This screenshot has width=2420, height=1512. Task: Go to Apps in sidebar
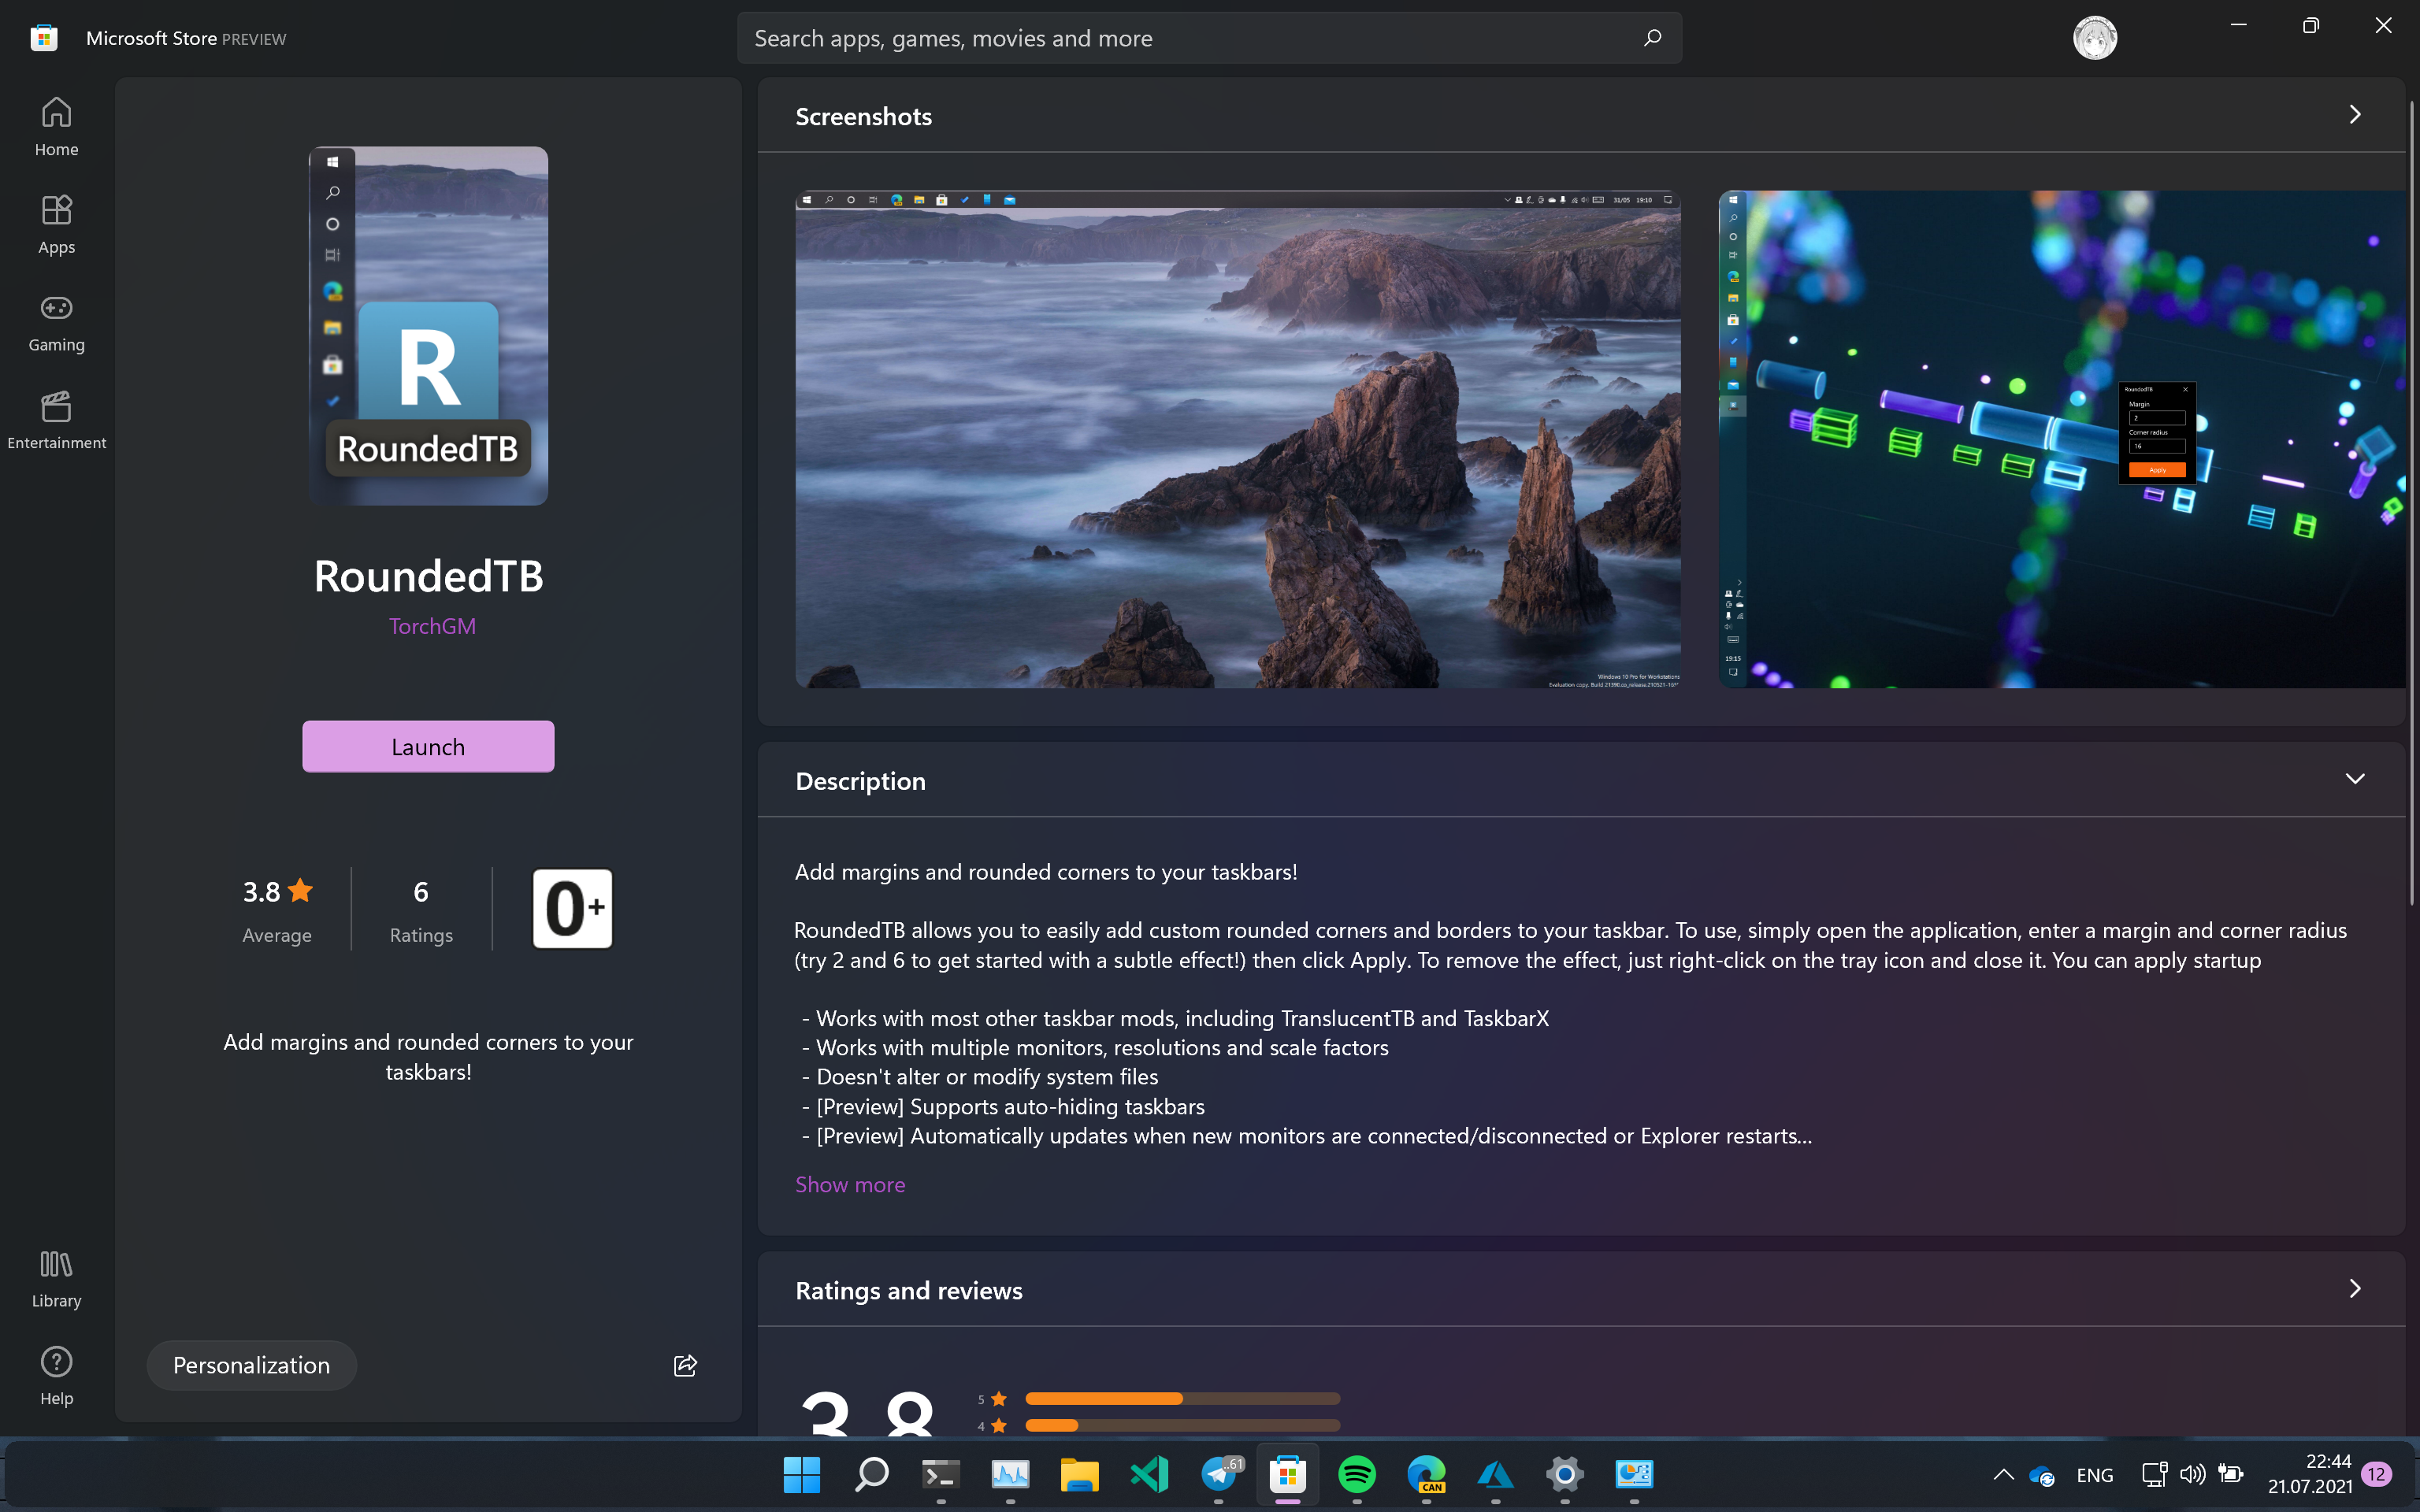(x=56, y=225)
